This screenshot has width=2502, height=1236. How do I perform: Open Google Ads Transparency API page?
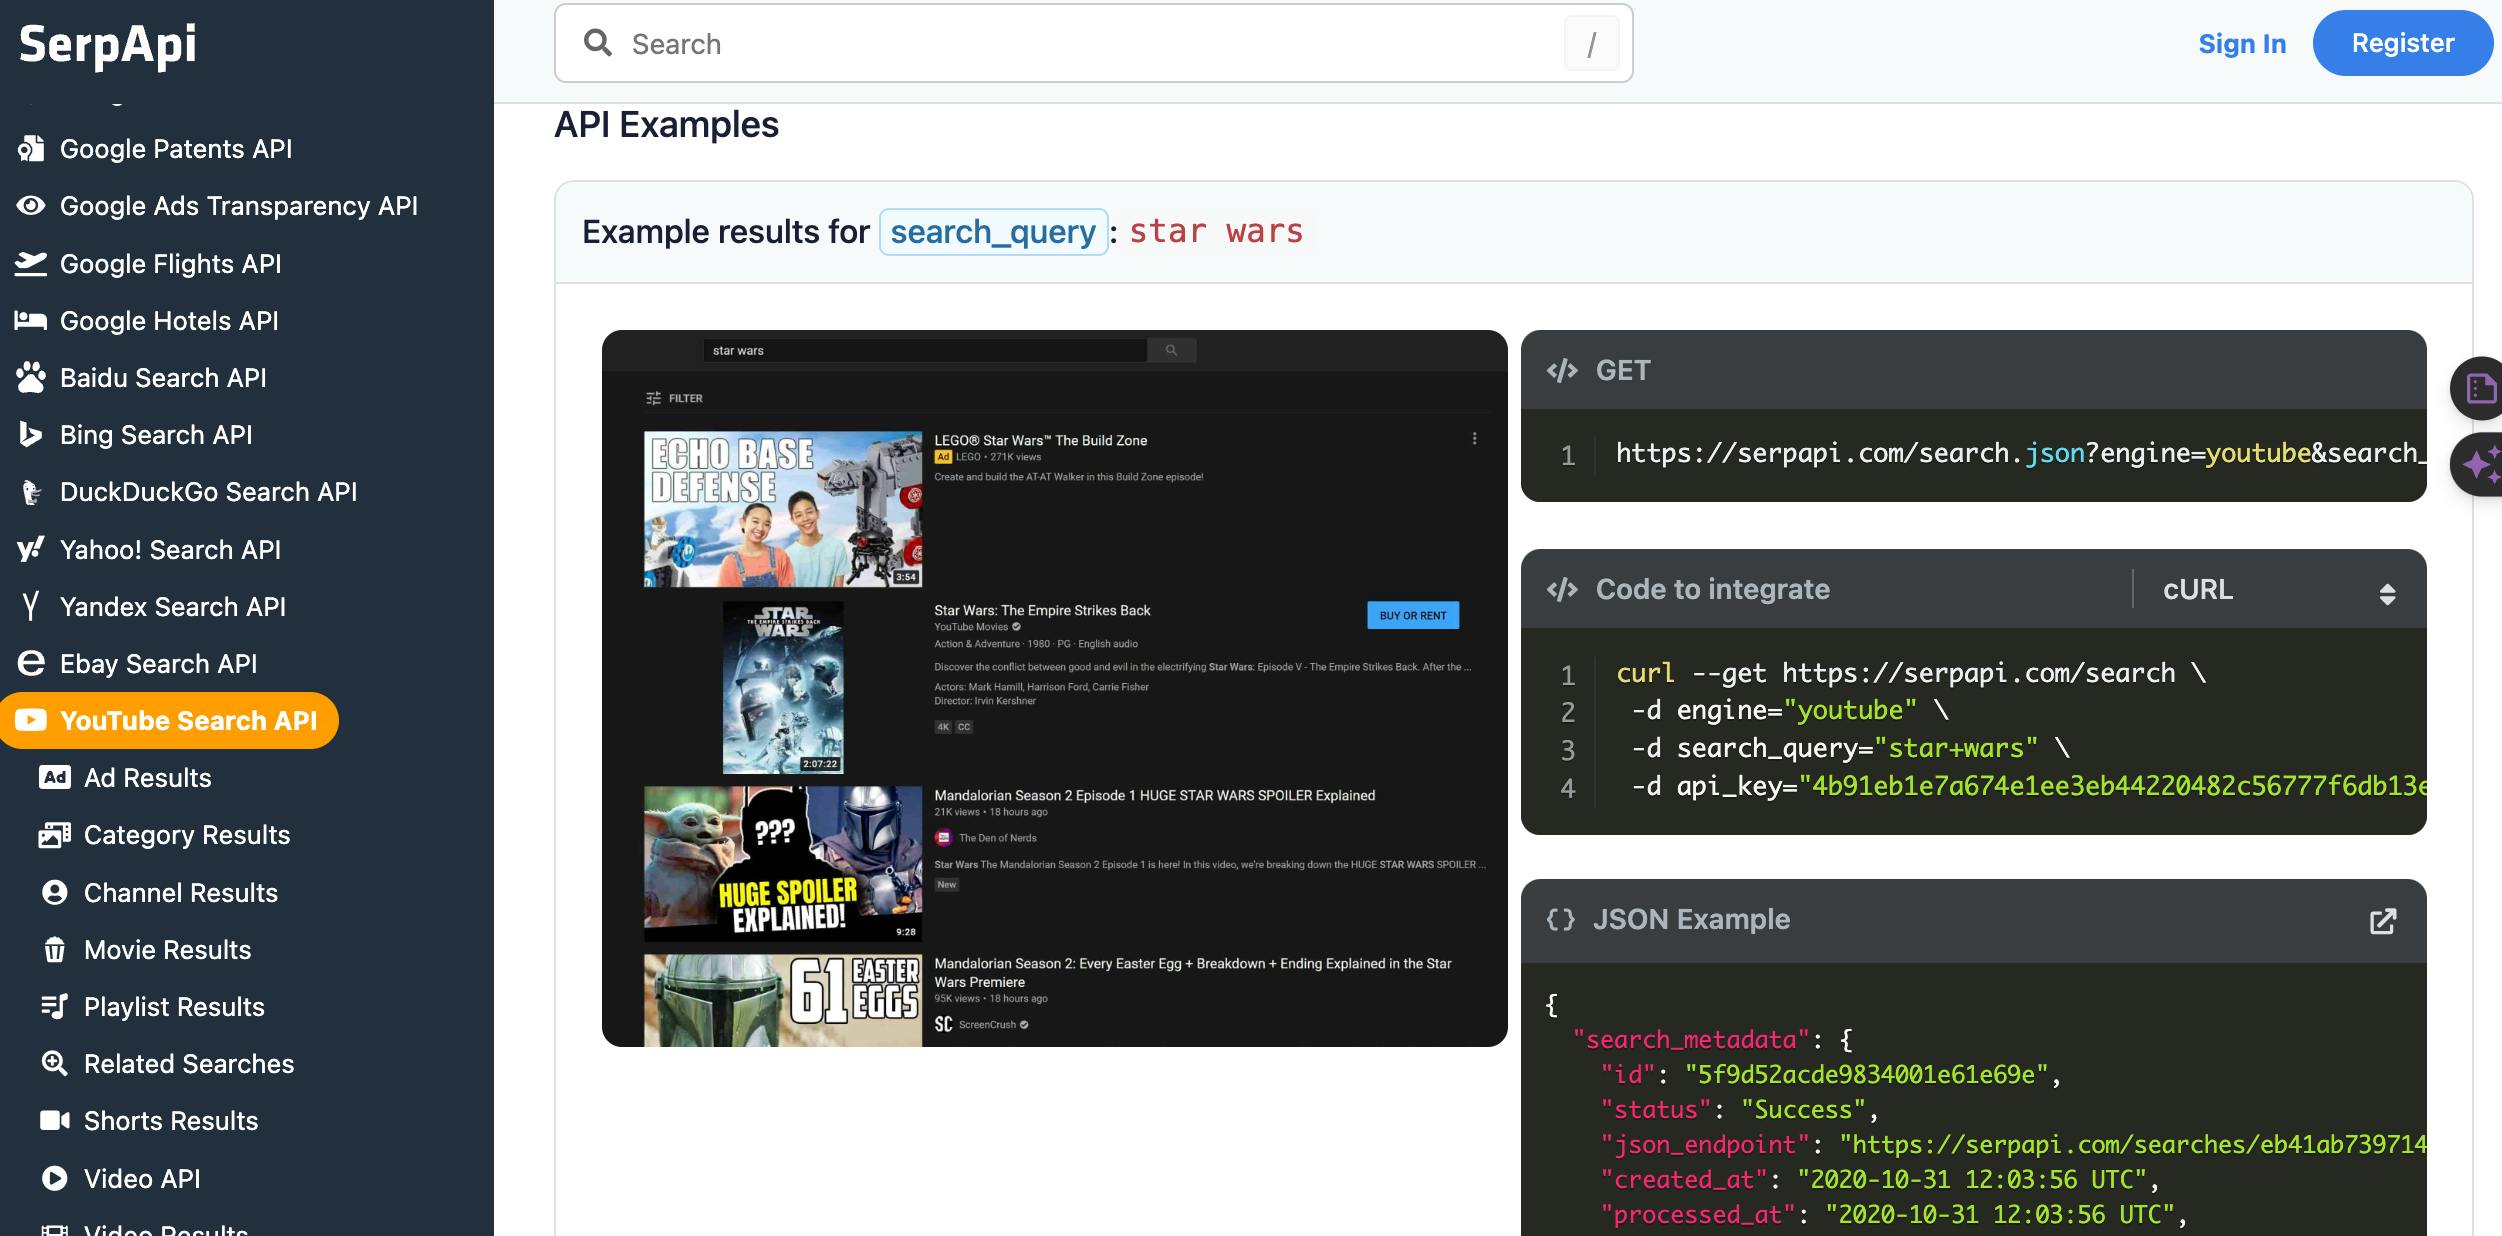tap(239, 206)
